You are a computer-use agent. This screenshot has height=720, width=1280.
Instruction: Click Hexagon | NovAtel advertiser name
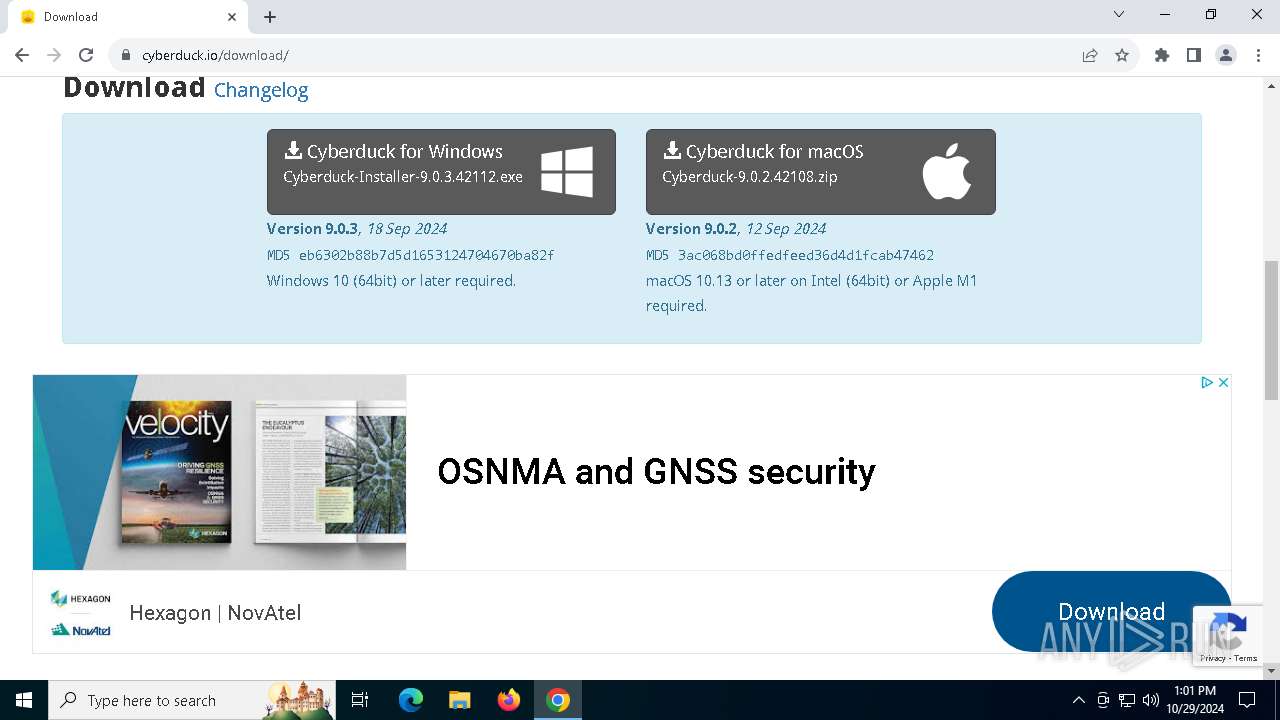215,613
